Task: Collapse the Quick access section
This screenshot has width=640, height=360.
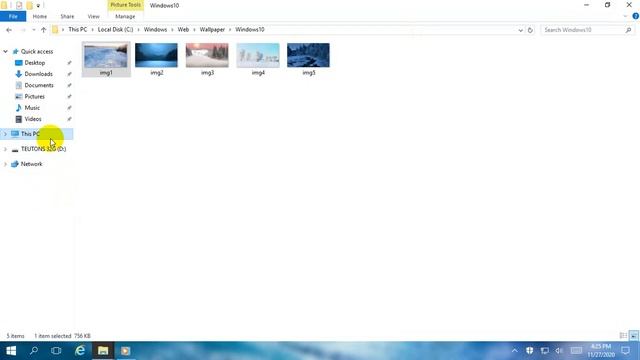Action: (5, 51)
